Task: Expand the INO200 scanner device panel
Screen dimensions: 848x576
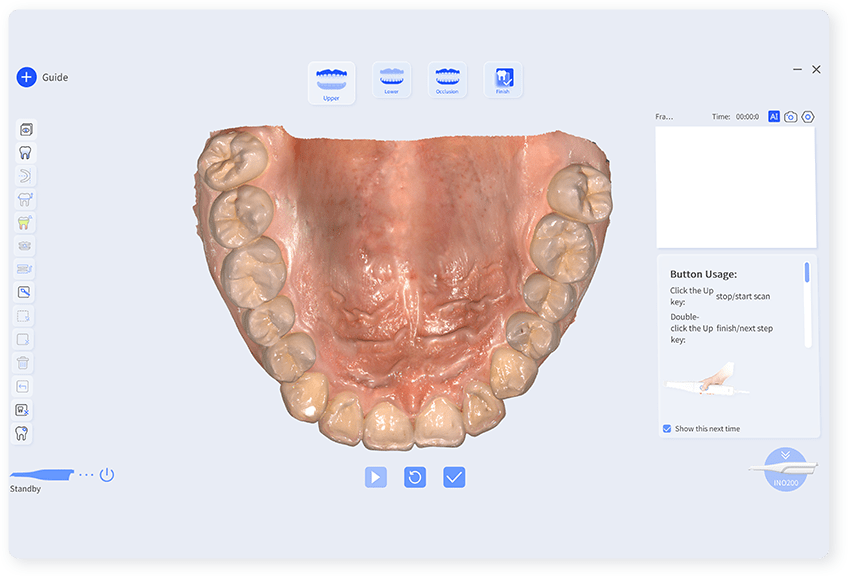Action: point(785,468)
